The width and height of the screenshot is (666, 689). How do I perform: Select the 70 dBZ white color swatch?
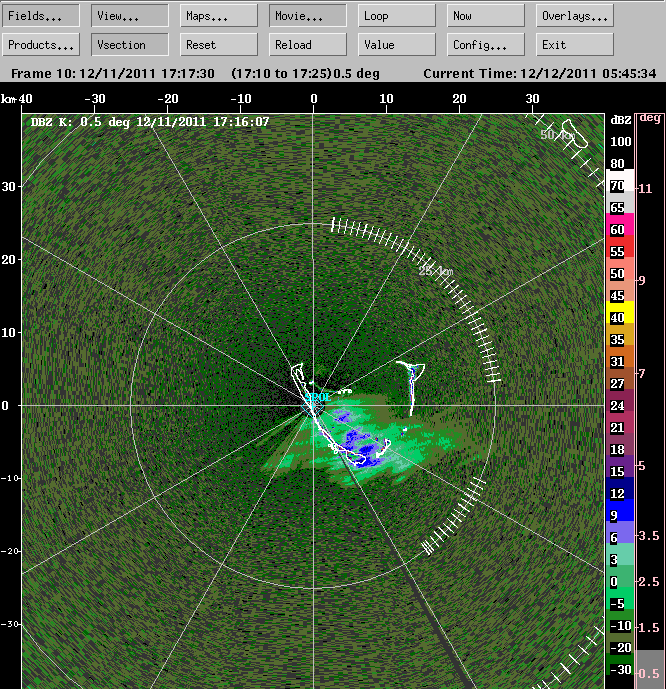(620, 181)
